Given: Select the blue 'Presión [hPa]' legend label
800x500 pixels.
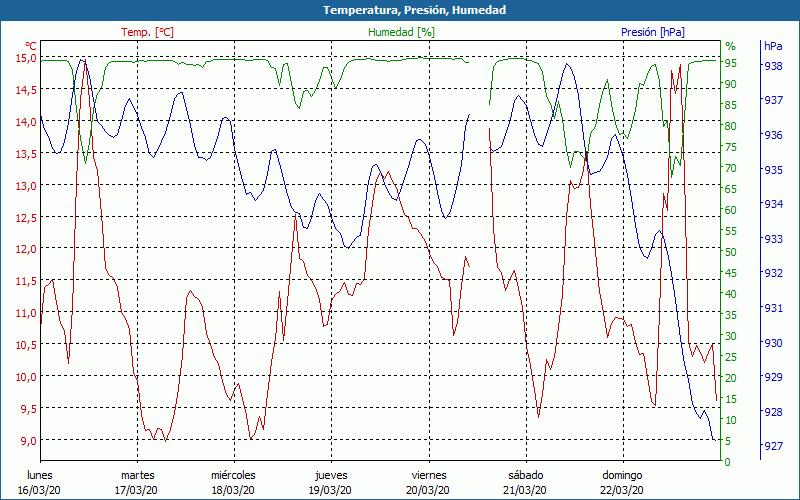Looking at the screenshot, I should (x=653, y=32).
